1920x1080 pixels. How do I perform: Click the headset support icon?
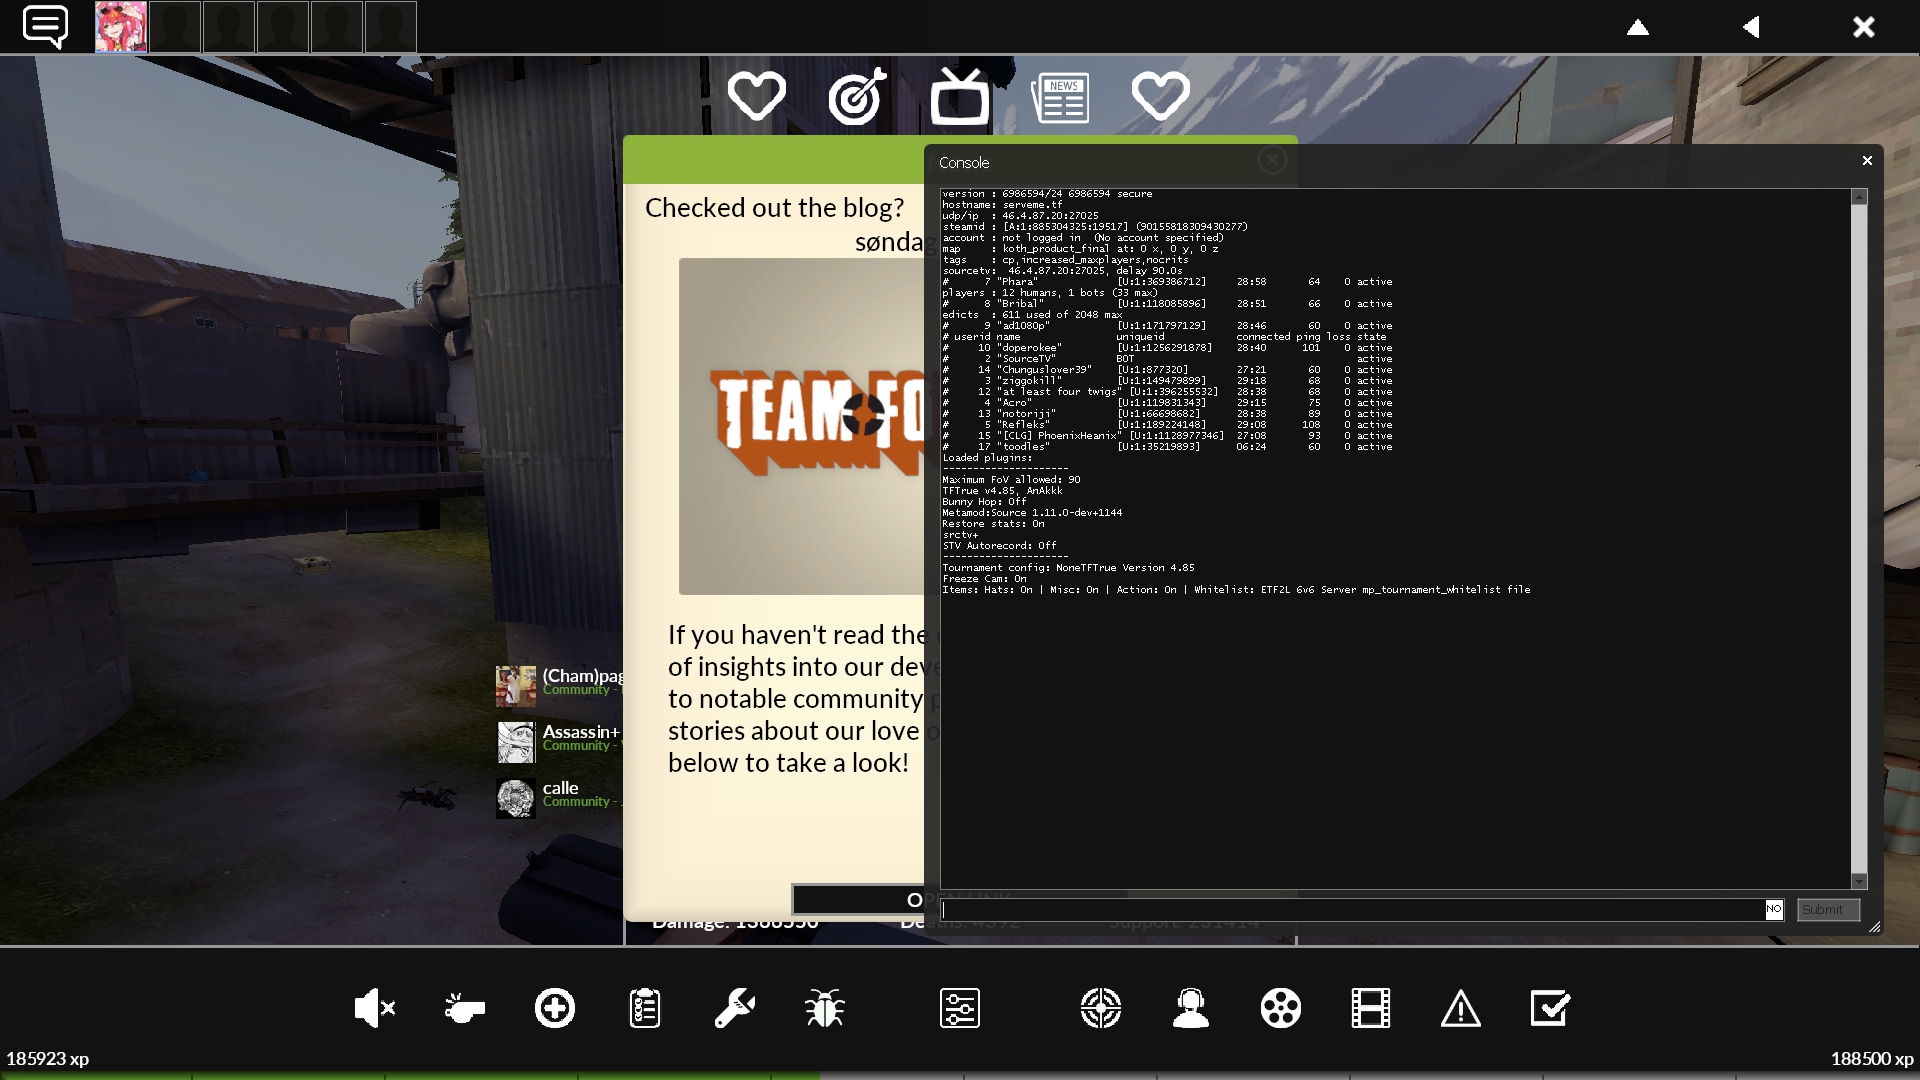pos(1191,1008)
